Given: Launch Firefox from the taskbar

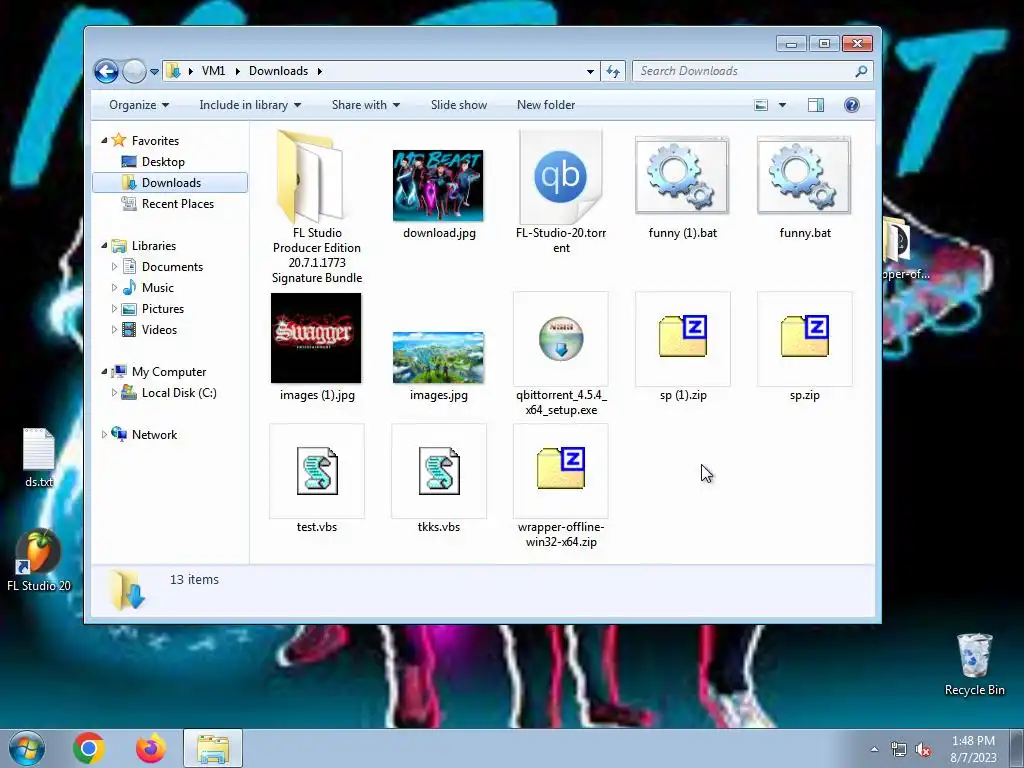Looking at the screenshot, I should tap(151, 748).
